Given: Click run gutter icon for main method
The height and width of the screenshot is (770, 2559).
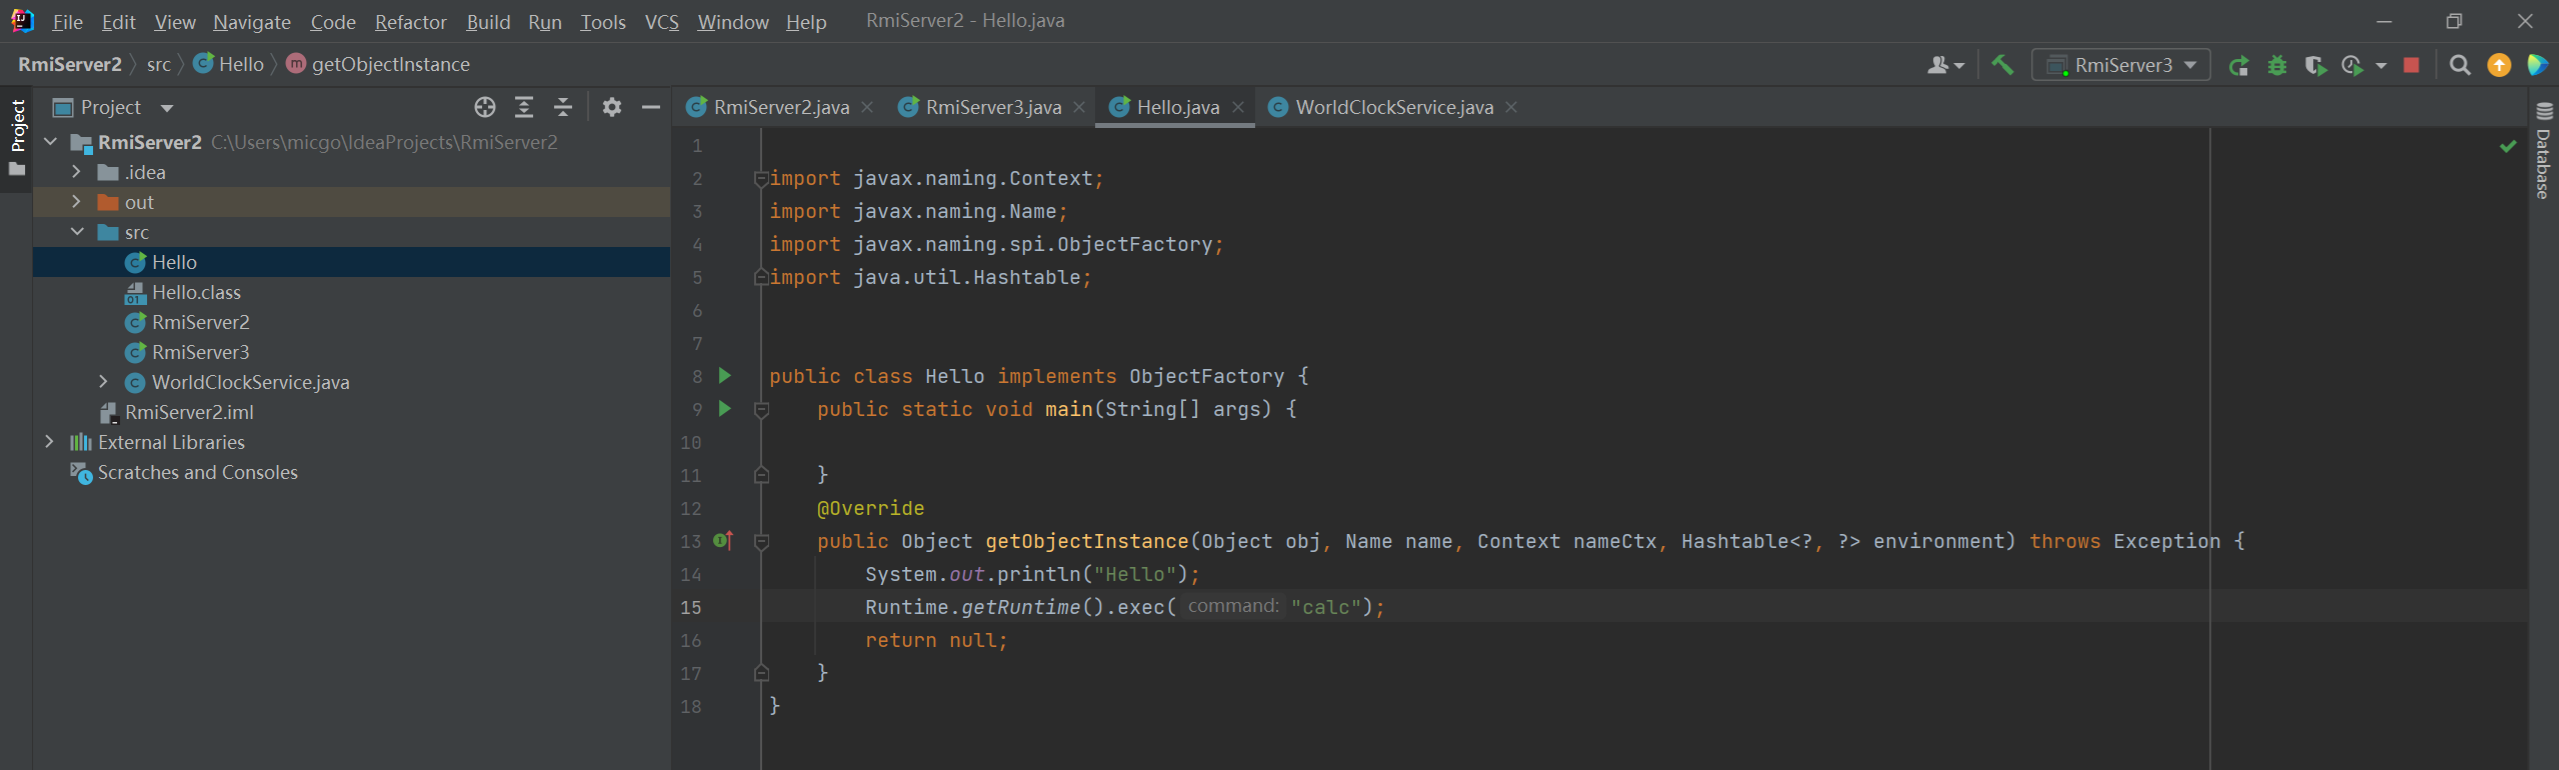Looking at the screenshot, I should (x=725, y=409).
